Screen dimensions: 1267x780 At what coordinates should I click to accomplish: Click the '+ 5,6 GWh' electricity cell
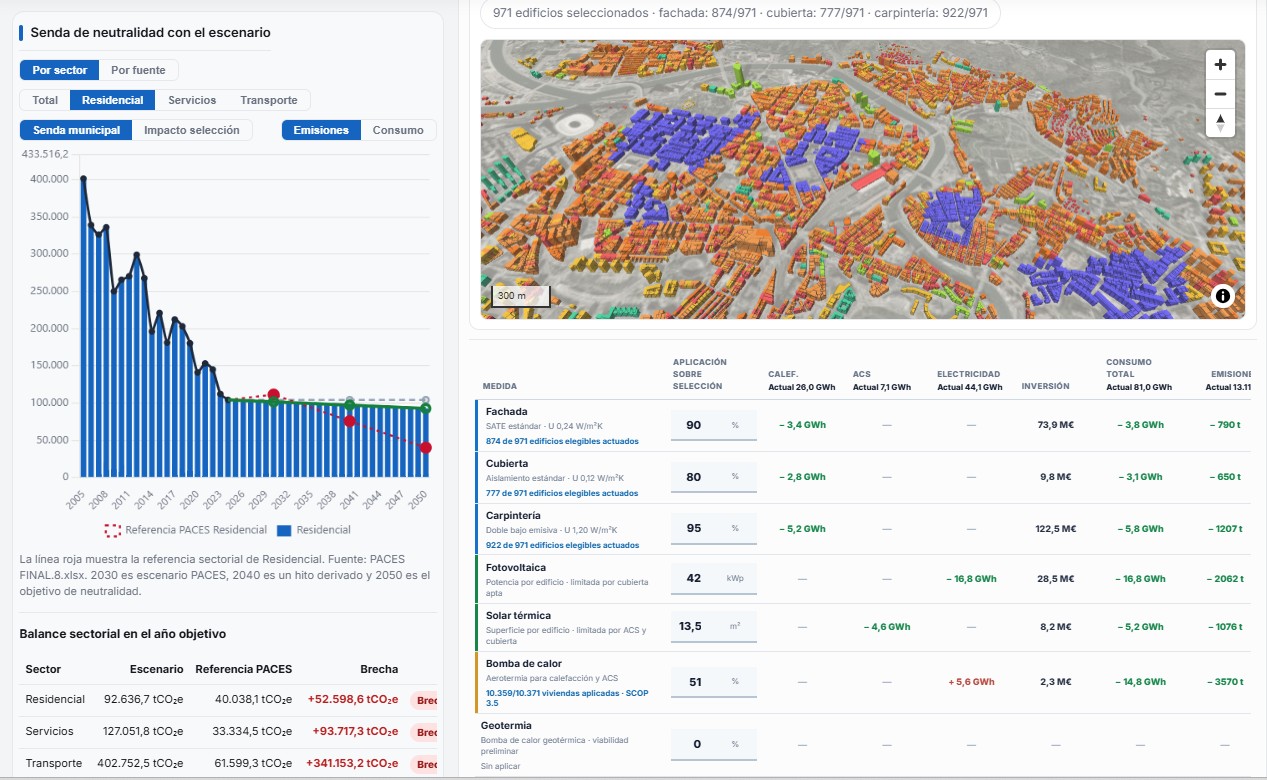click(971, 682)
